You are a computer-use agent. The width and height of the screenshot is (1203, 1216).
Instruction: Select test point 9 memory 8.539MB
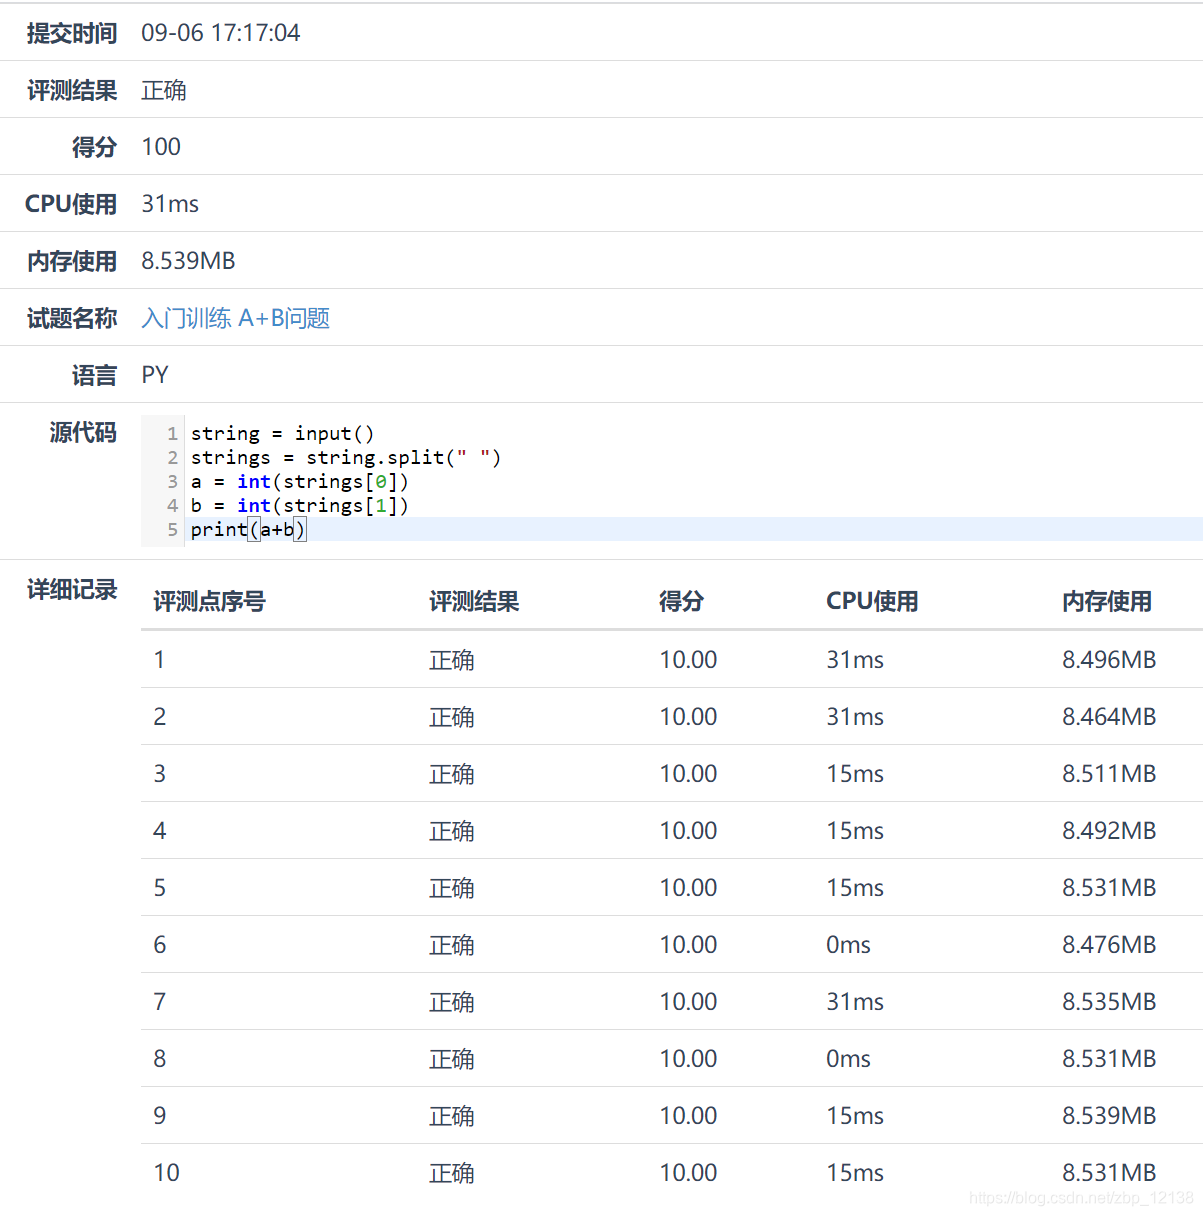(x=1109, y=1116)
